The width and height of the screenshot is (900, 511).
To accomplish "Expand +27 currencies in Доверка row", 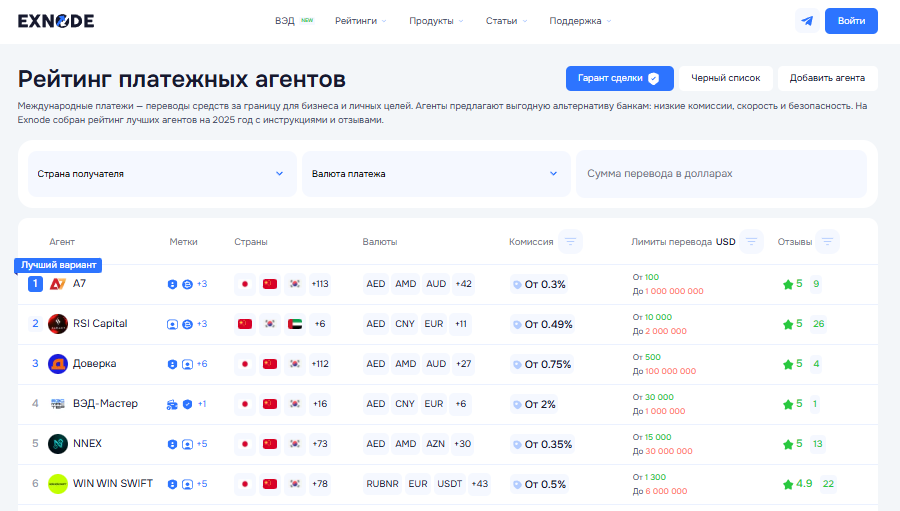I will point(463,364).
